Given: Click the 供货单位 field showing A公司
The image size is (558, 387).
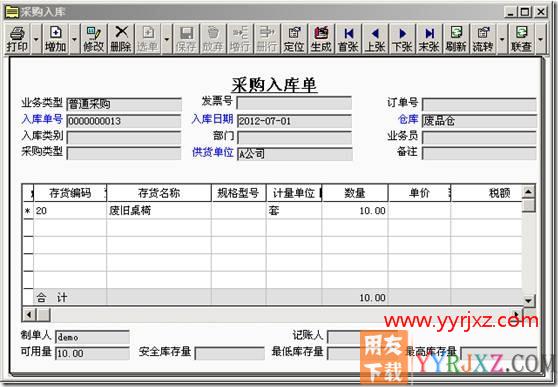Looking at the screenshot, I should (294, 154).
